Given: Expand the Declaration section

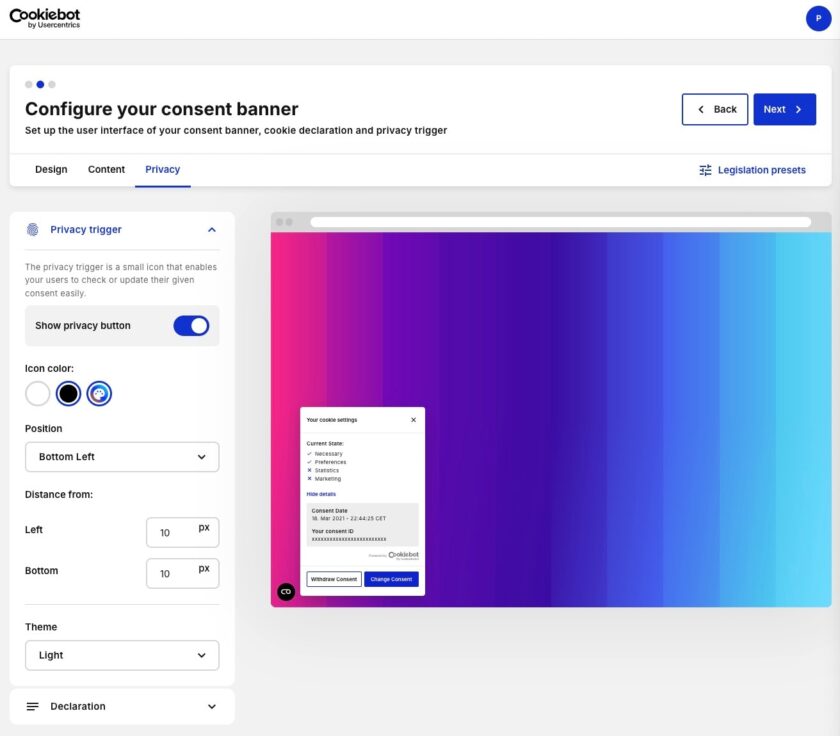Looking at the screenshot, I should click(211, 706).
